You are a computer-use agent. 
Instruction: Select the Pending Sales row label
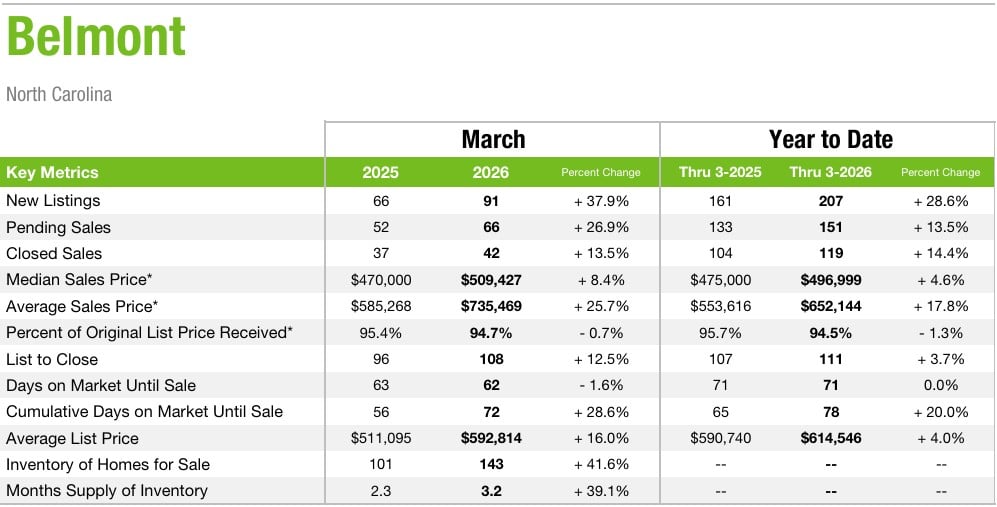(58, 227)
